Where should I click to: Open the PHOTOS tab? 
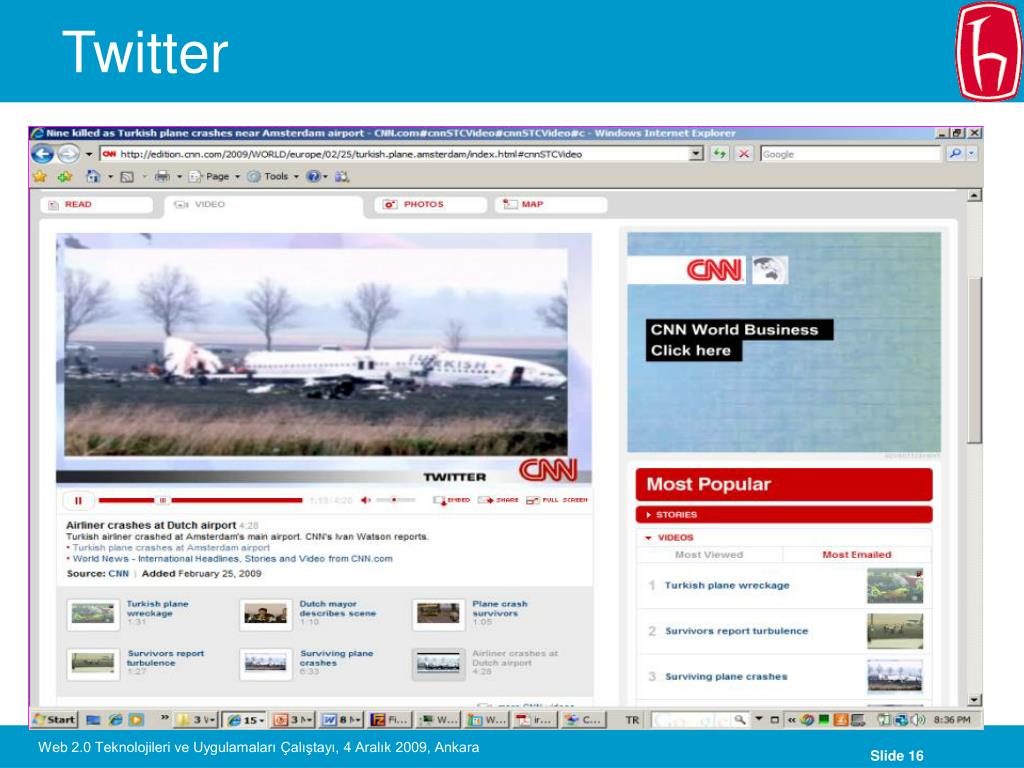(x=431, y=204)
